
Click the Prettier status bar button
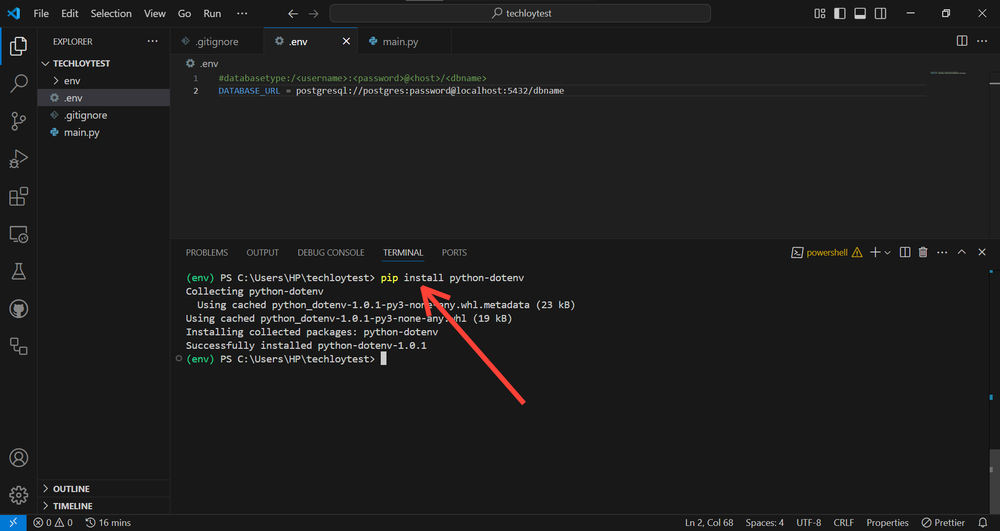[942, 522]
